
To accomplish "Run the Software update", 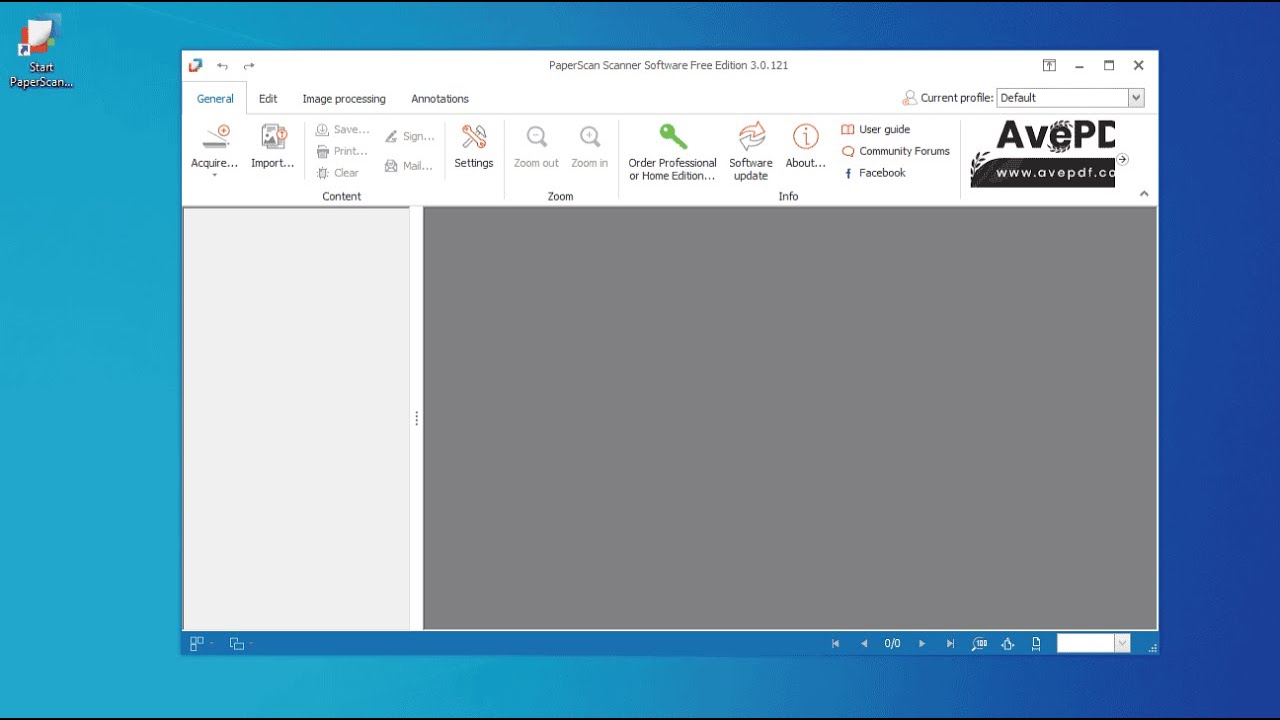I will click(751, 152).
